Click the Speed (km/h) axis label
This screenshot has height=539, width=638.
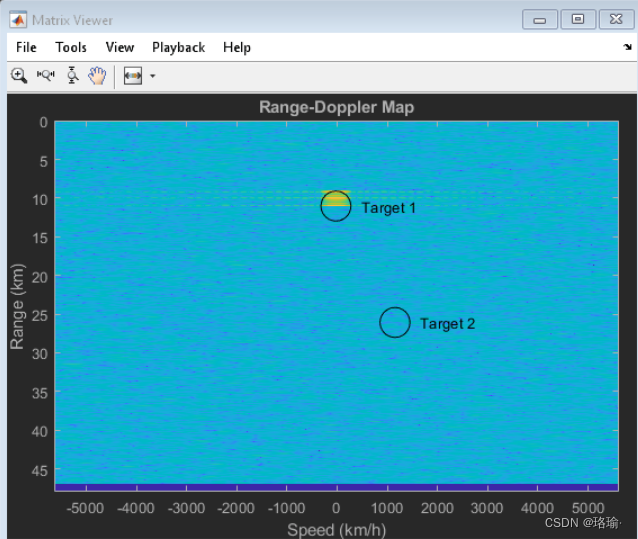pyautogui.click(x=336, y=530)
